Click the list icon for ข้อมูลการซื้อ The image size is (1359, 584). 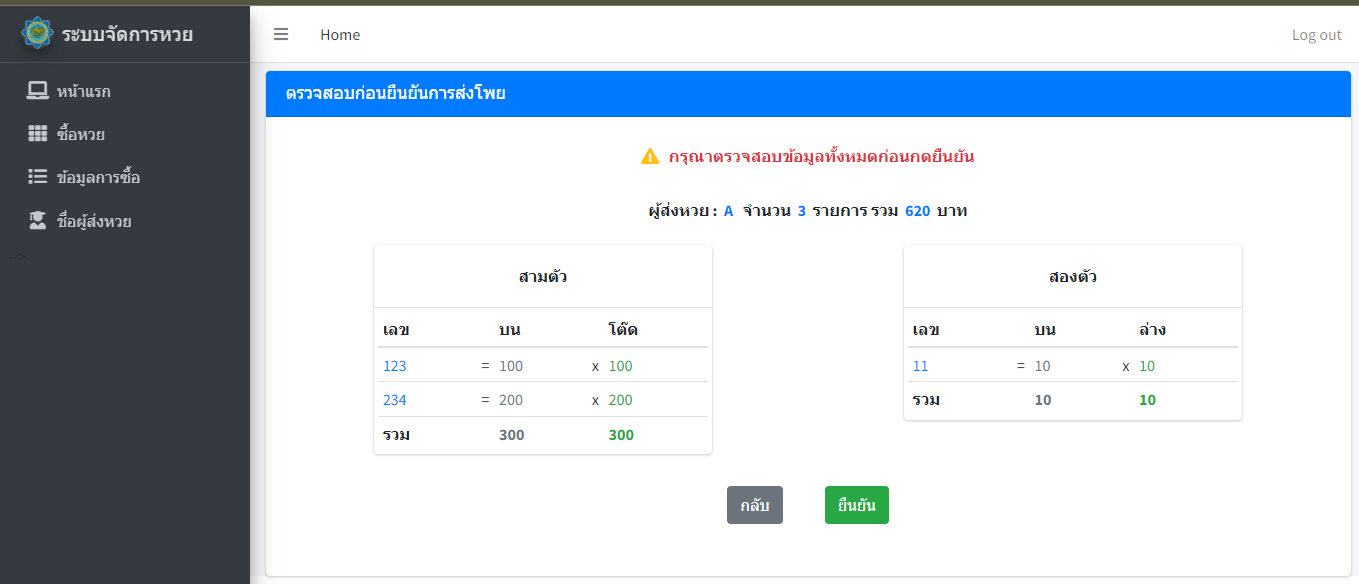pos(37,177)
